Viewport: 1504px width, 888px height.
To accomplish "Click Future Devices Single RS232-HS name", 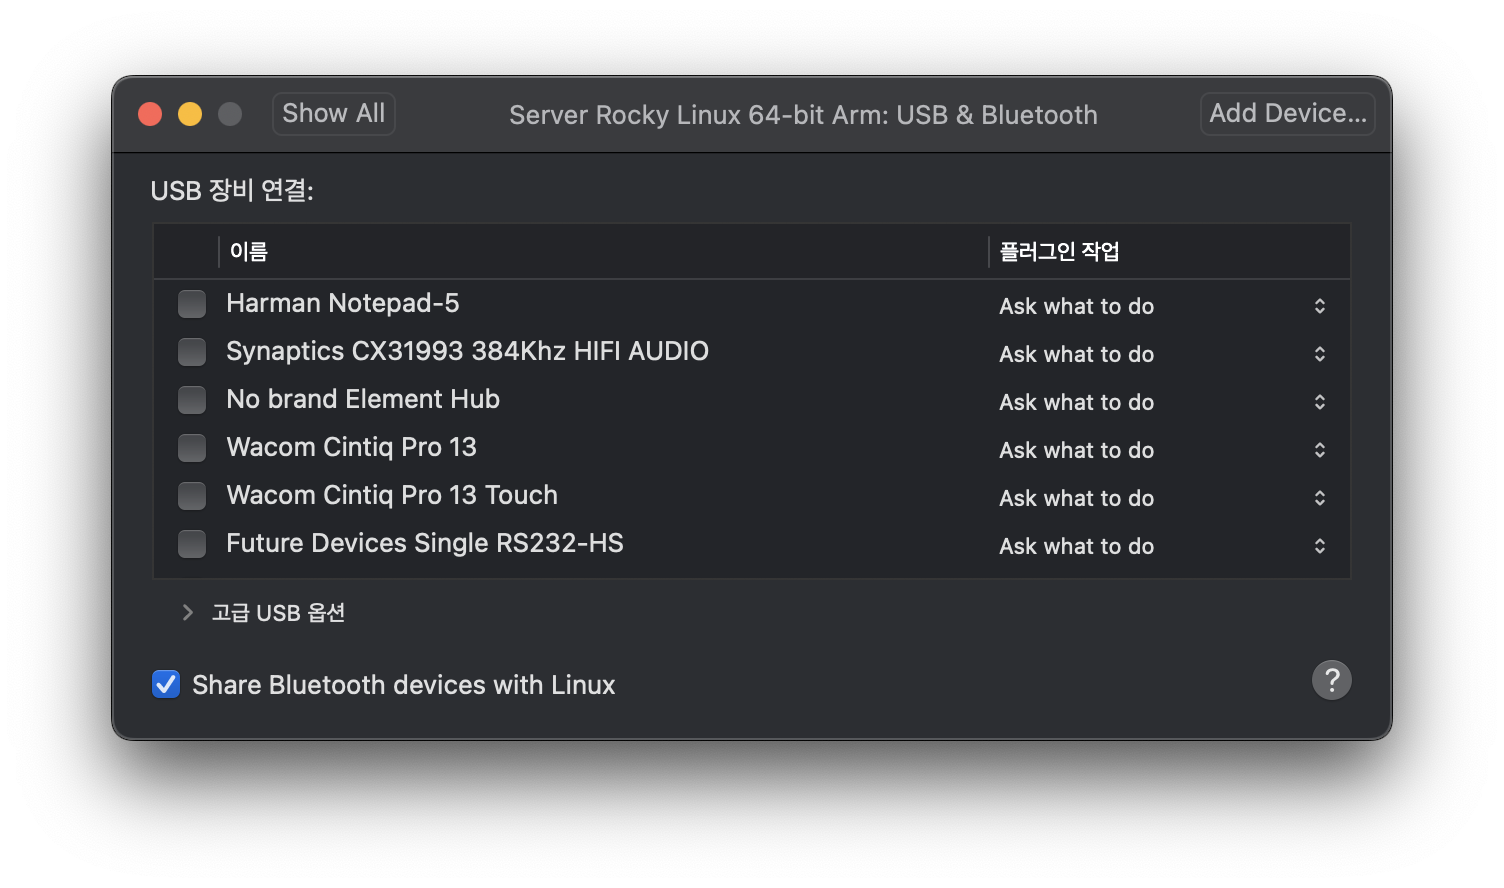I will (425, 543).
